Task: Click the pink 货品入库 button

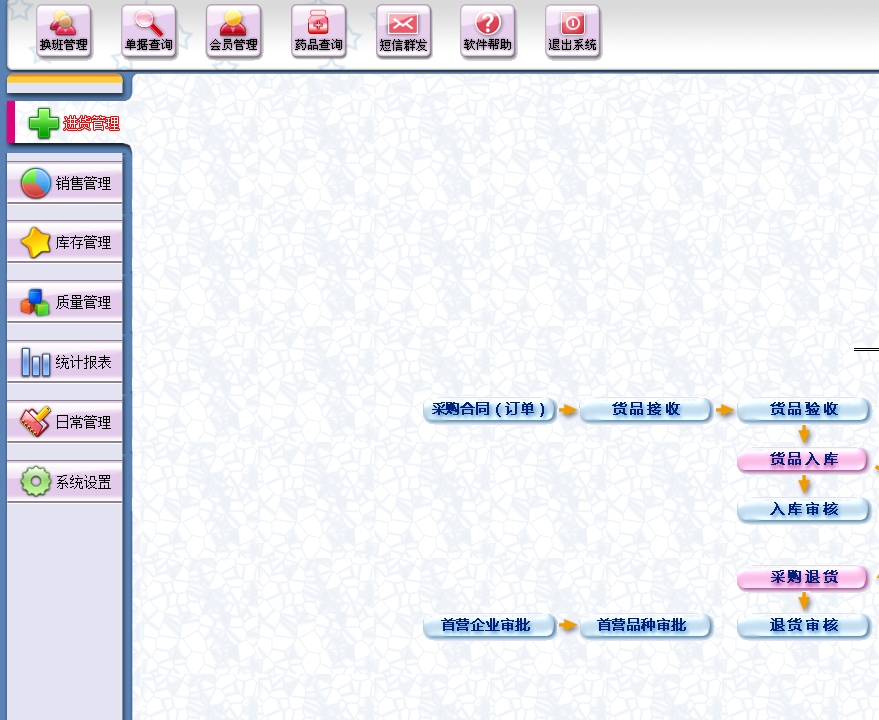Action: coord(803,460)
